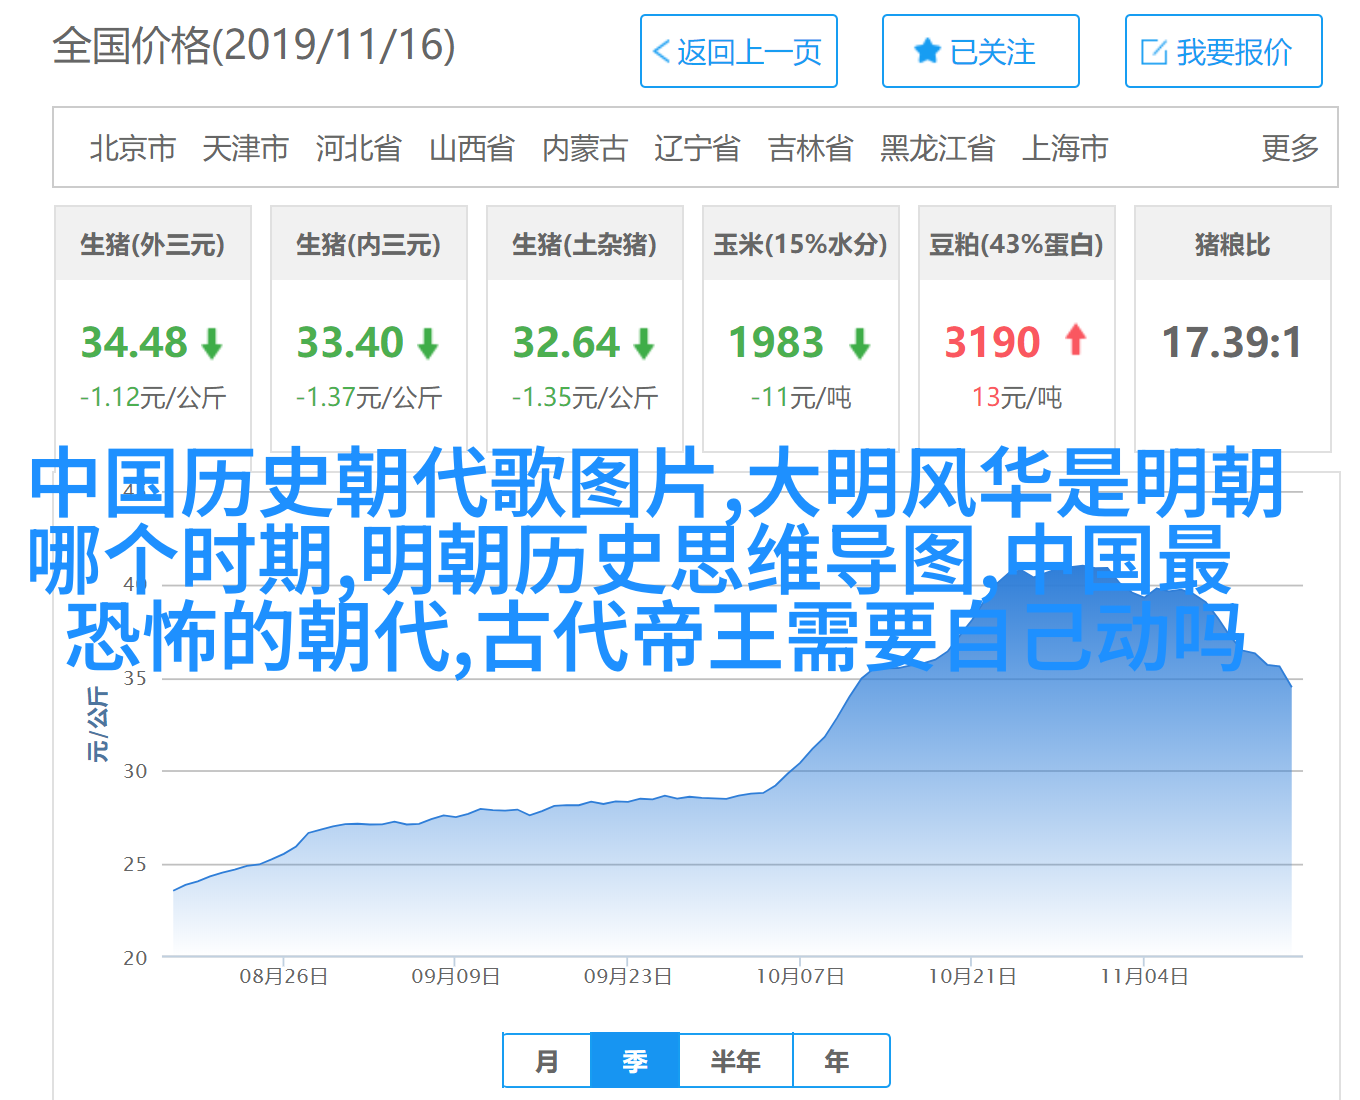Click the red up arrow next to 3190

coord(1076,340)
